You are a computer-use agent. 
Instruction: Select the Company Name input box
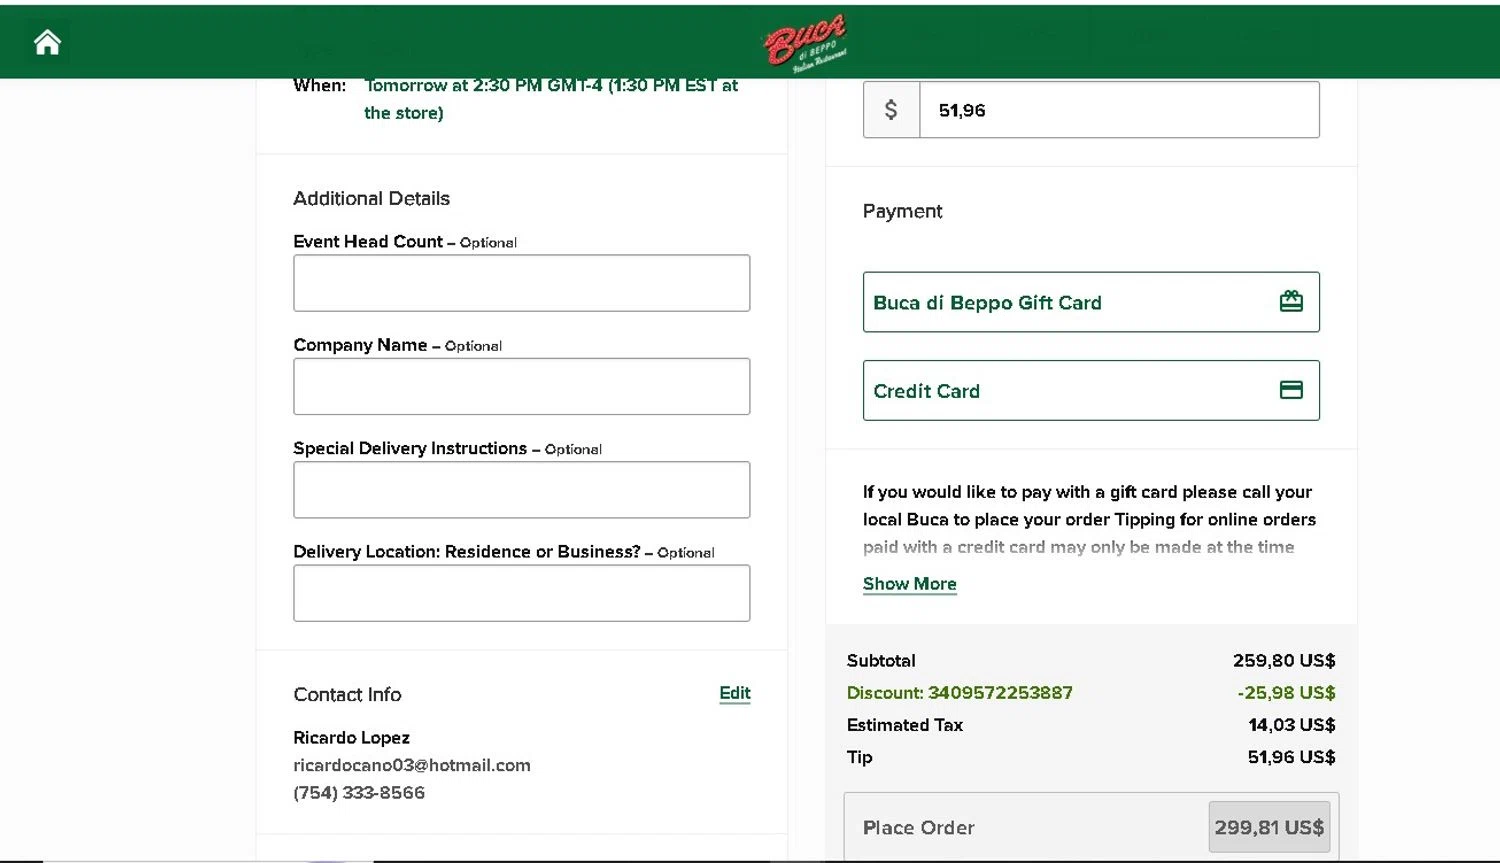521,386
